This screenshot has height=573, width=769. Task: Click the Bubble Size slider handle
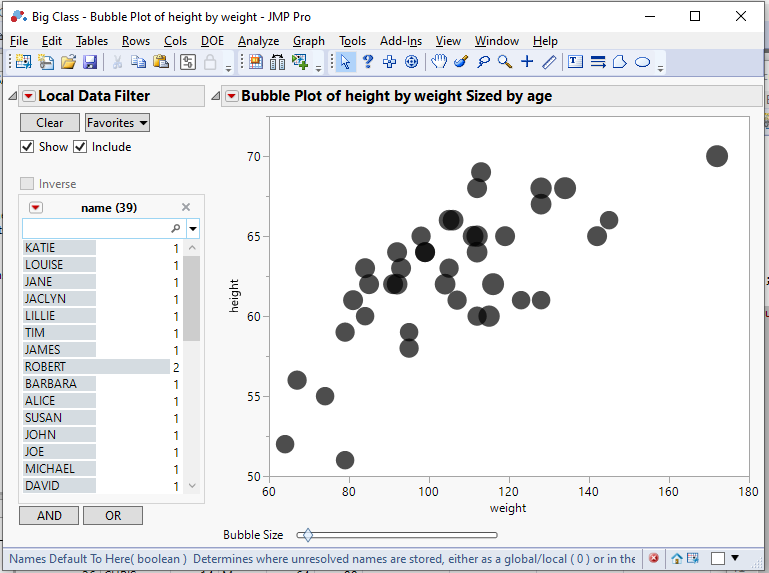click(x=308, y=535)
